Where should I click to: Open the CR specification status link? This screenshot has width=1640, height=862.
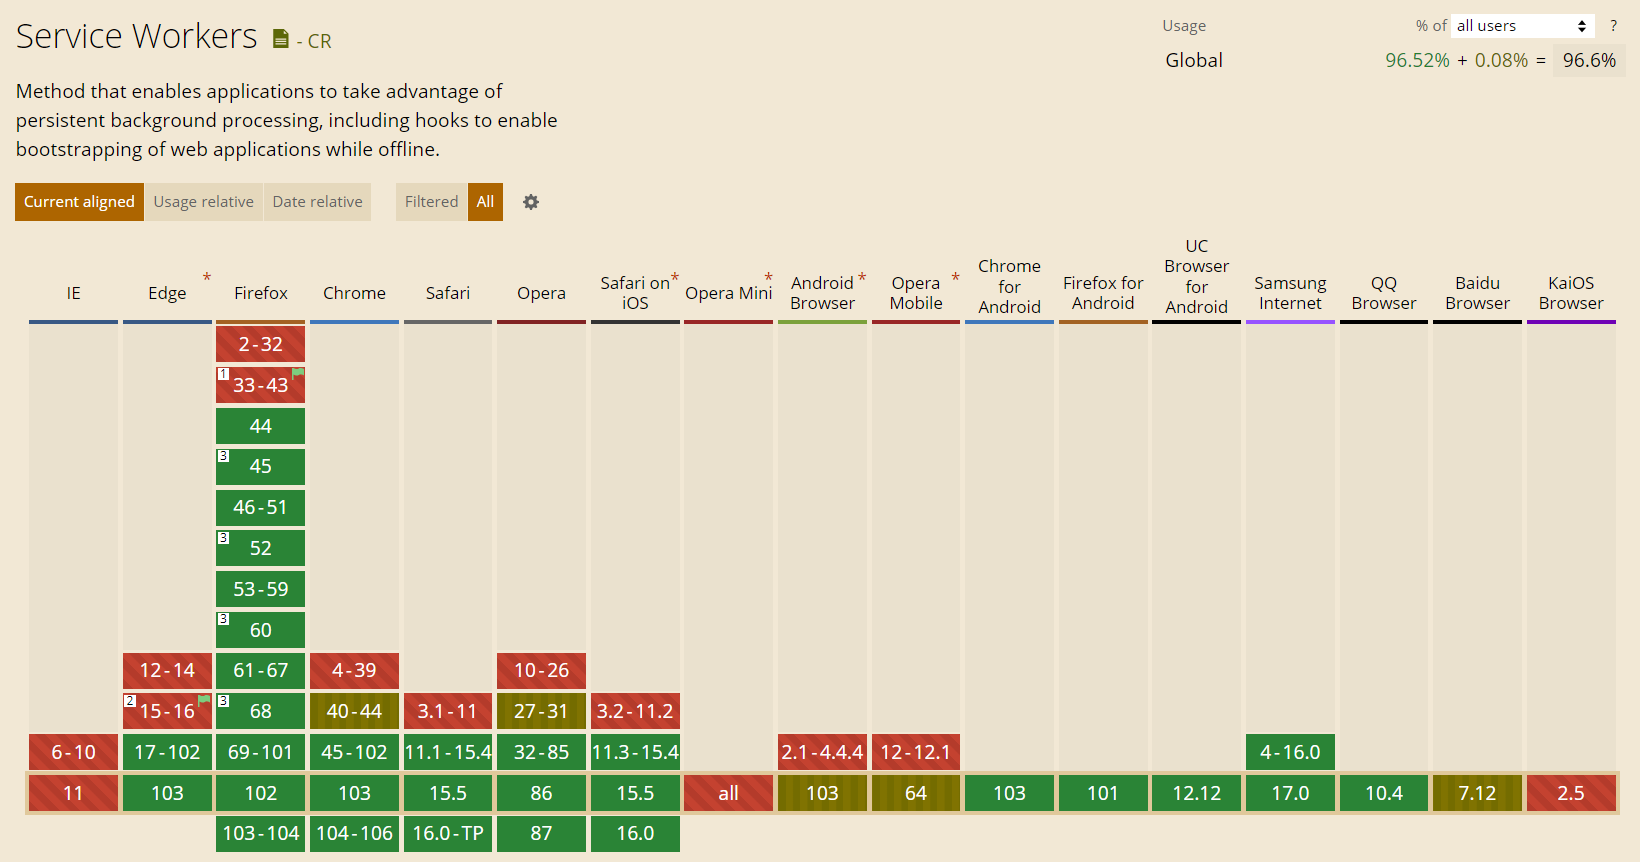[x=314, y=41]
